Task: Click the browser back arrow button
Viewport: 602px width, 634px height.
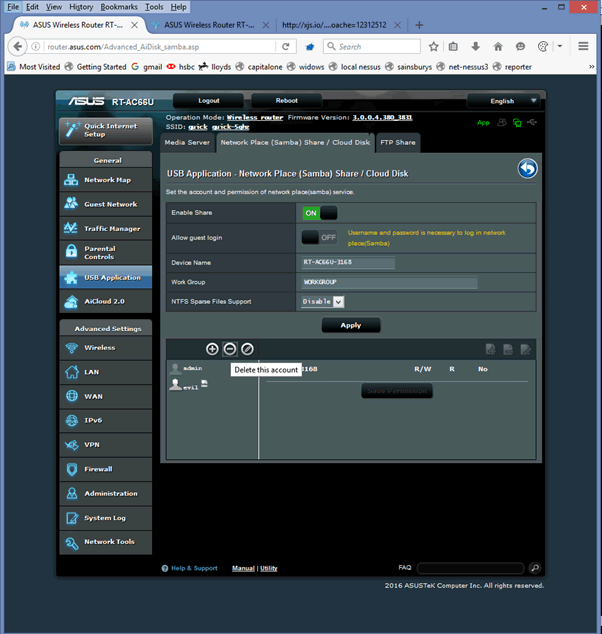Action: click(17, 46)
